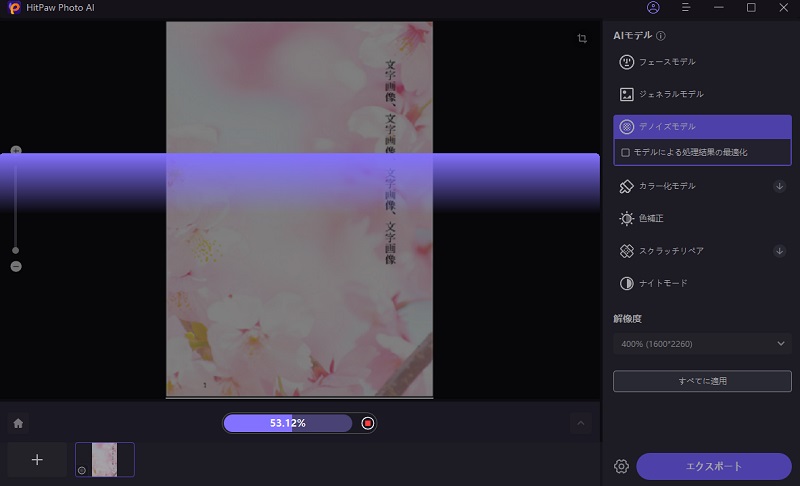Expand カラー化モデル download arrow
The height and width of the screenshot is (486, 800).
tap(779, 186)
